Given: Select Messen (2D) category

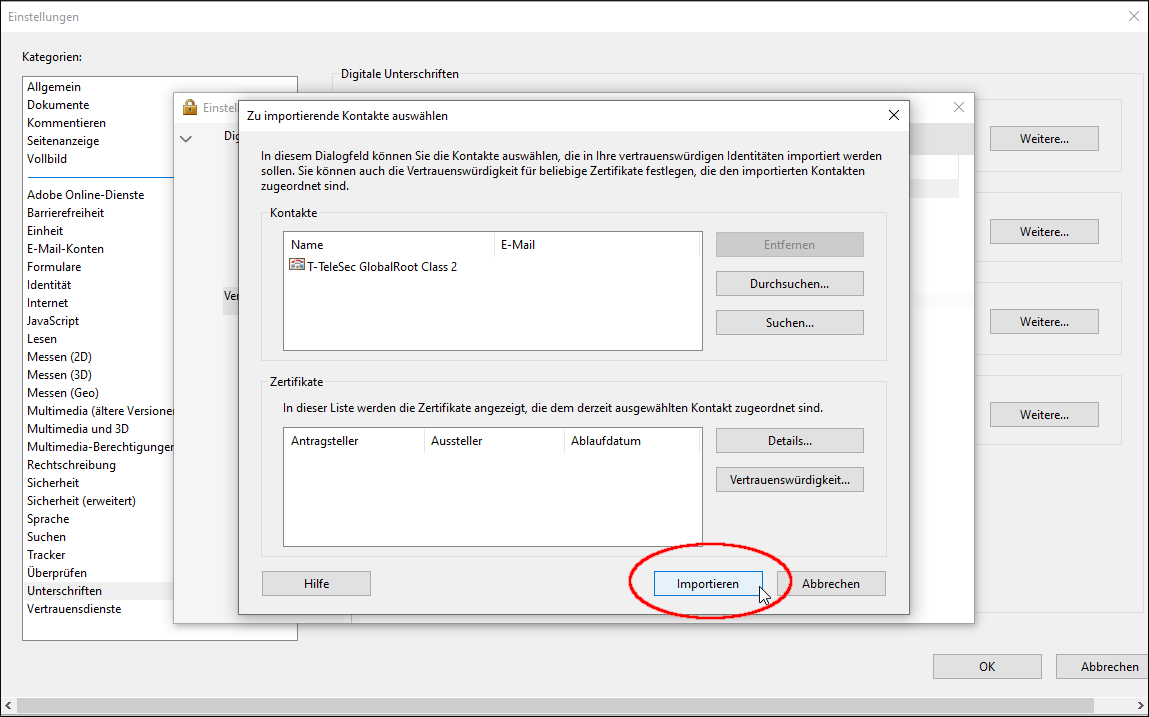Looking at the screenshot, I should 59,356.
